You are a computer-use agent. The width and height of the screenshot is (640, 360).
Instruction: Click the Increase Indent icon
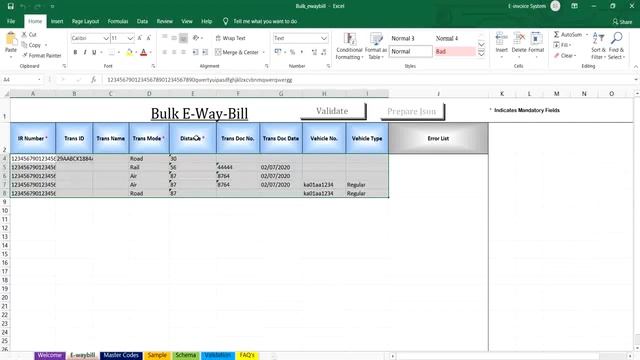click(x=205, y=52)
